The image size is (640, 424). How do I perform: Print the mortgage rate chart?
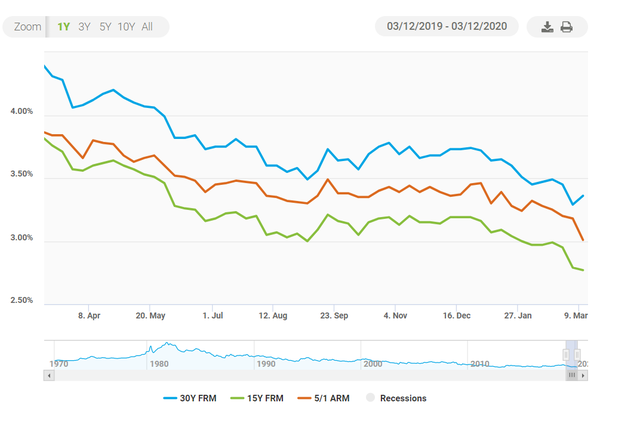click(x=567, y=27)
